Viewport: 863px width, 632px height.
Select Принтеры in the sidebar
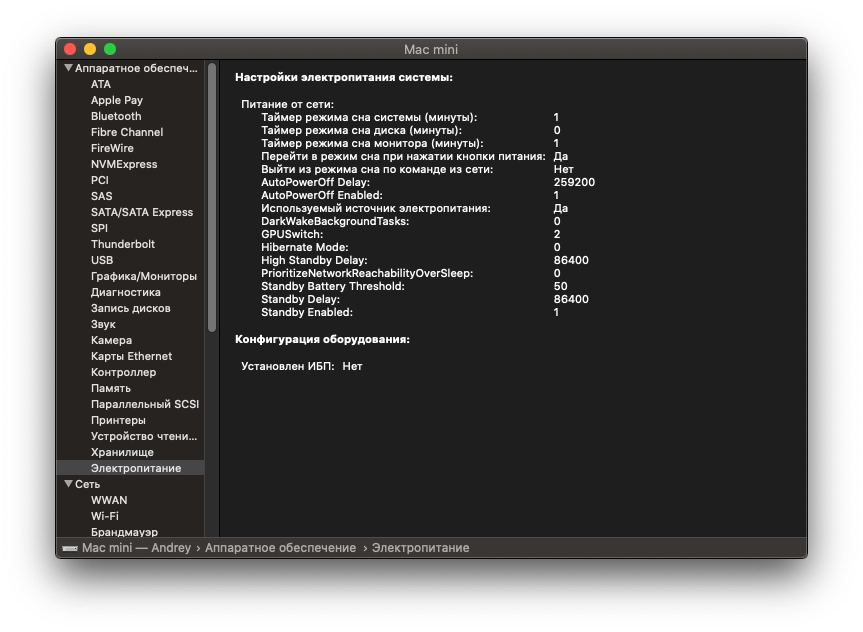click(x=118, y=419)
